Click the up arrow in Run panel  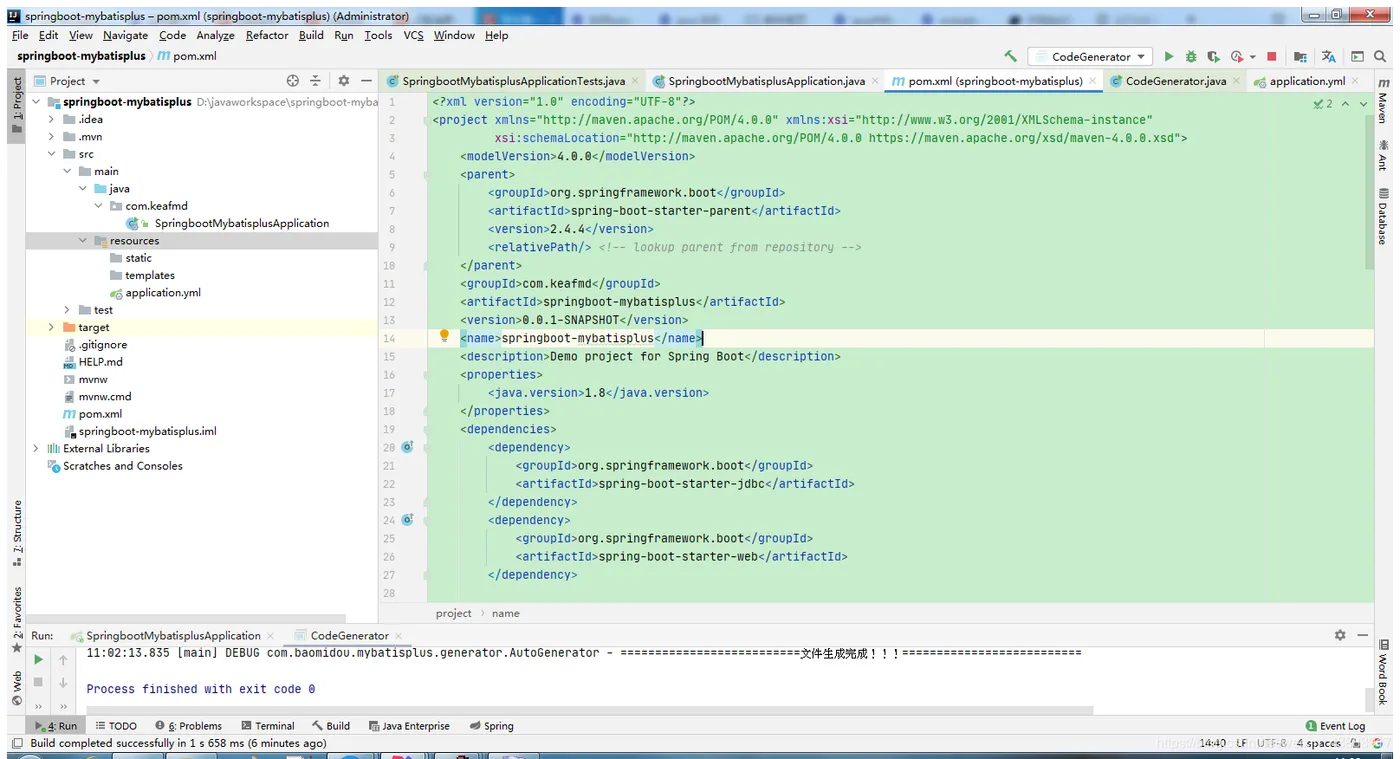(x=63, y=660)
